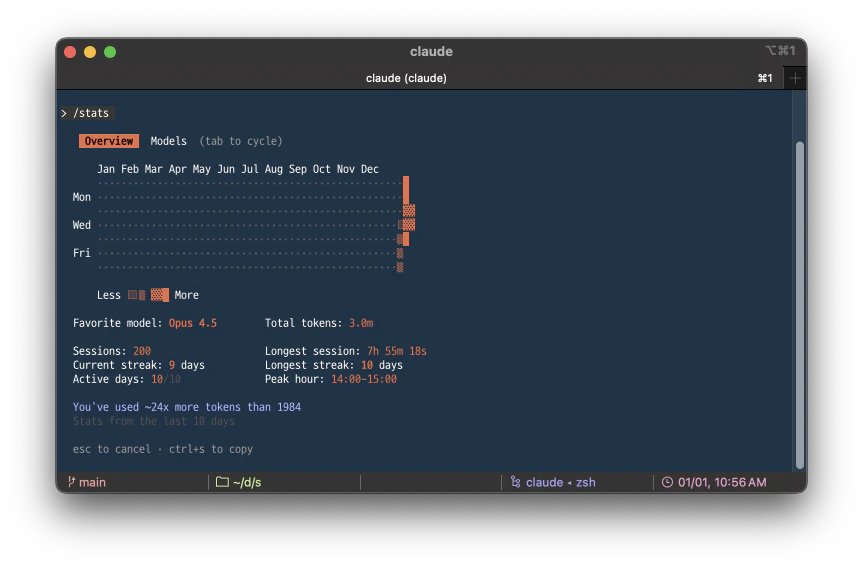Click the ctrl+s to copy hint
The height and width of the screenshot is (567, 863).
click(211, 449)
